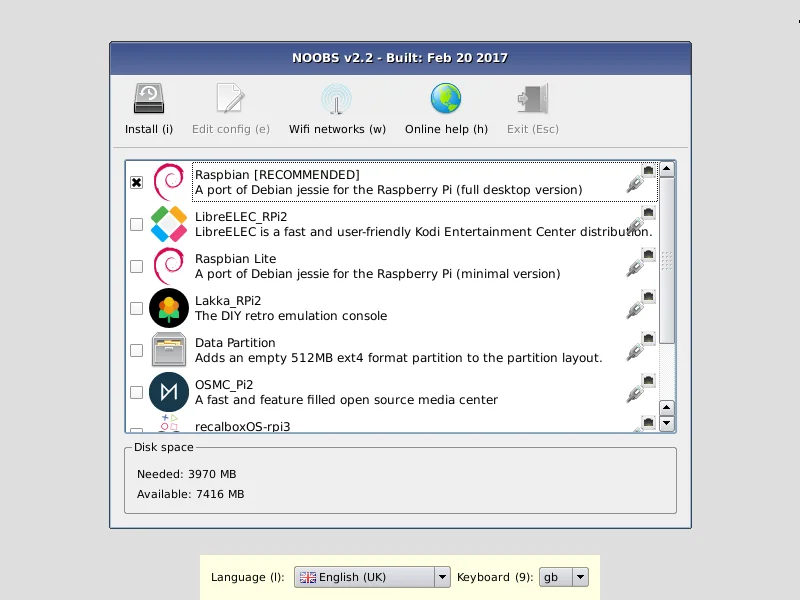Click the Raspbian Lite swirl logo
This screenshot has height=600, width=800.
tap(169, 266)
